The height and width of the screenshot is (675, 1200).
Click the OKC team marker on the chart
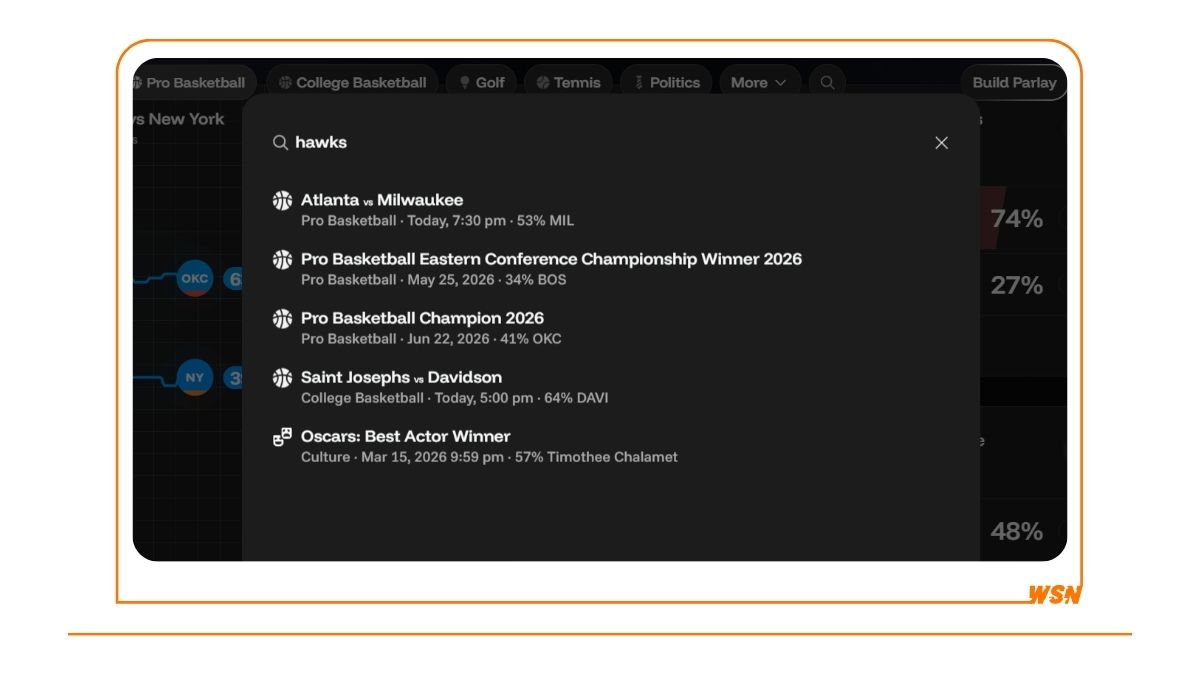click(195, 279)
